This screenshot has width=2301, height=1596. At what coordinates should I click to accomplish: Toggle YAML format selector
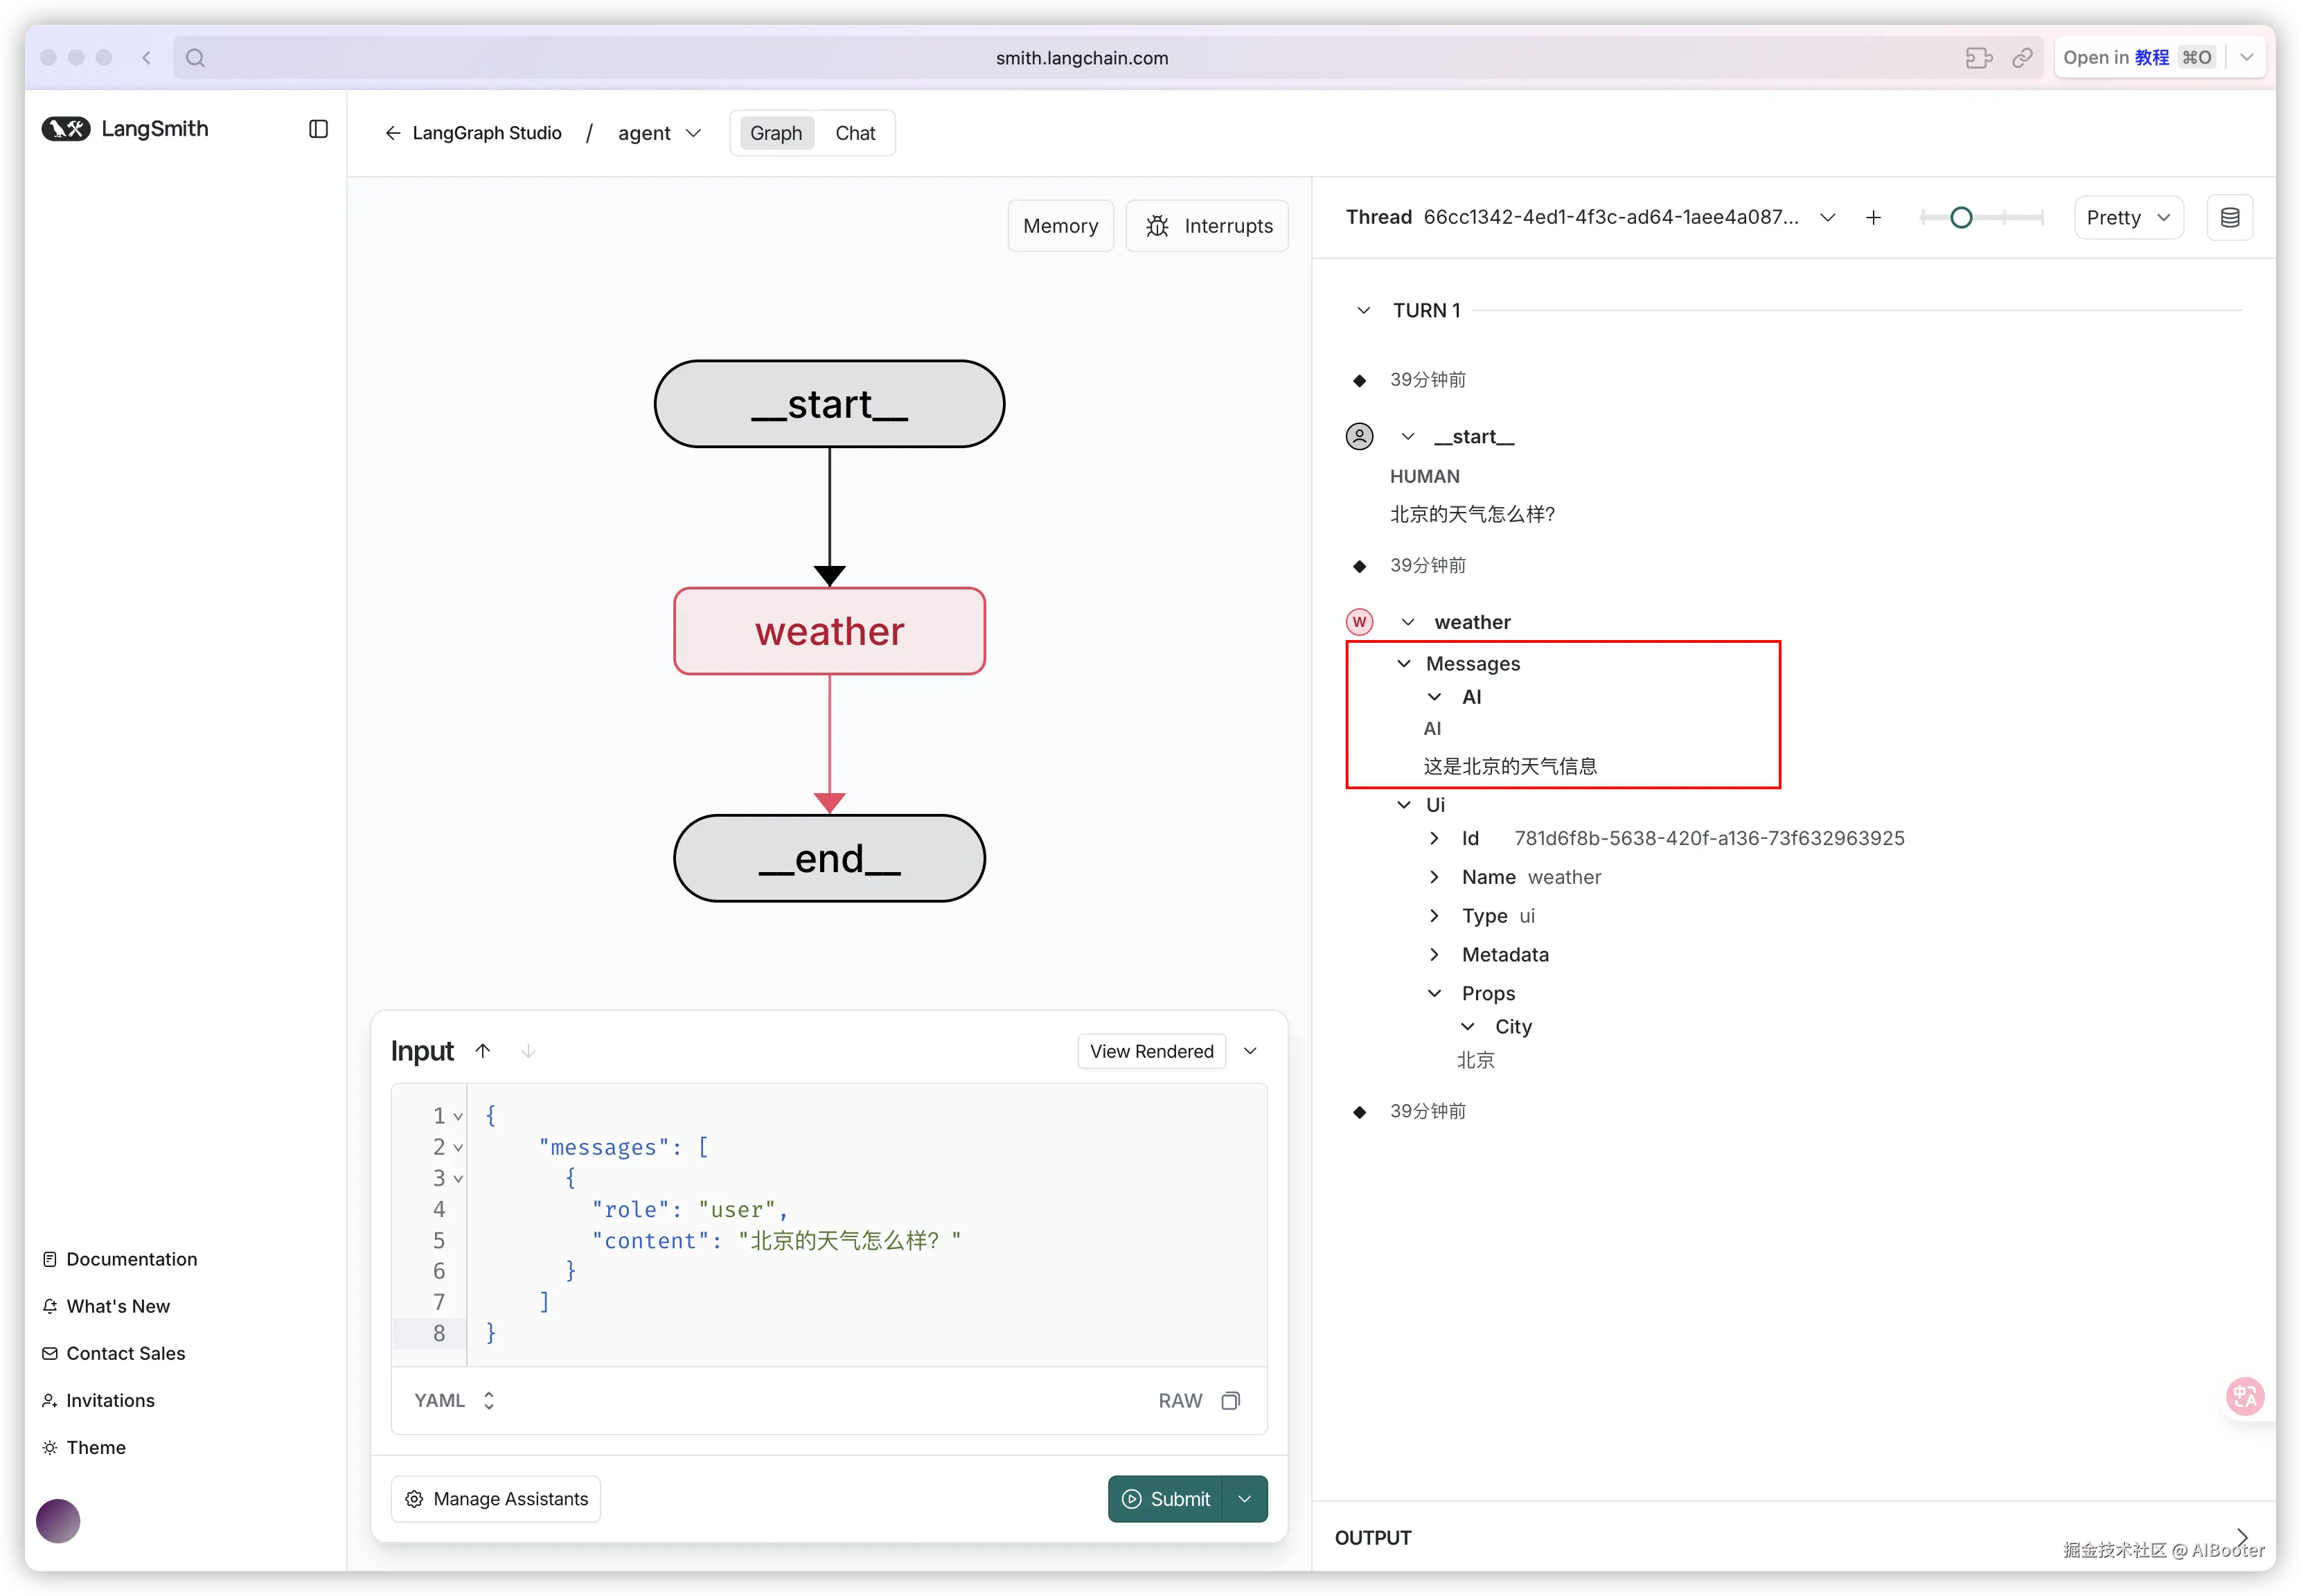(x=454, y=1400)
